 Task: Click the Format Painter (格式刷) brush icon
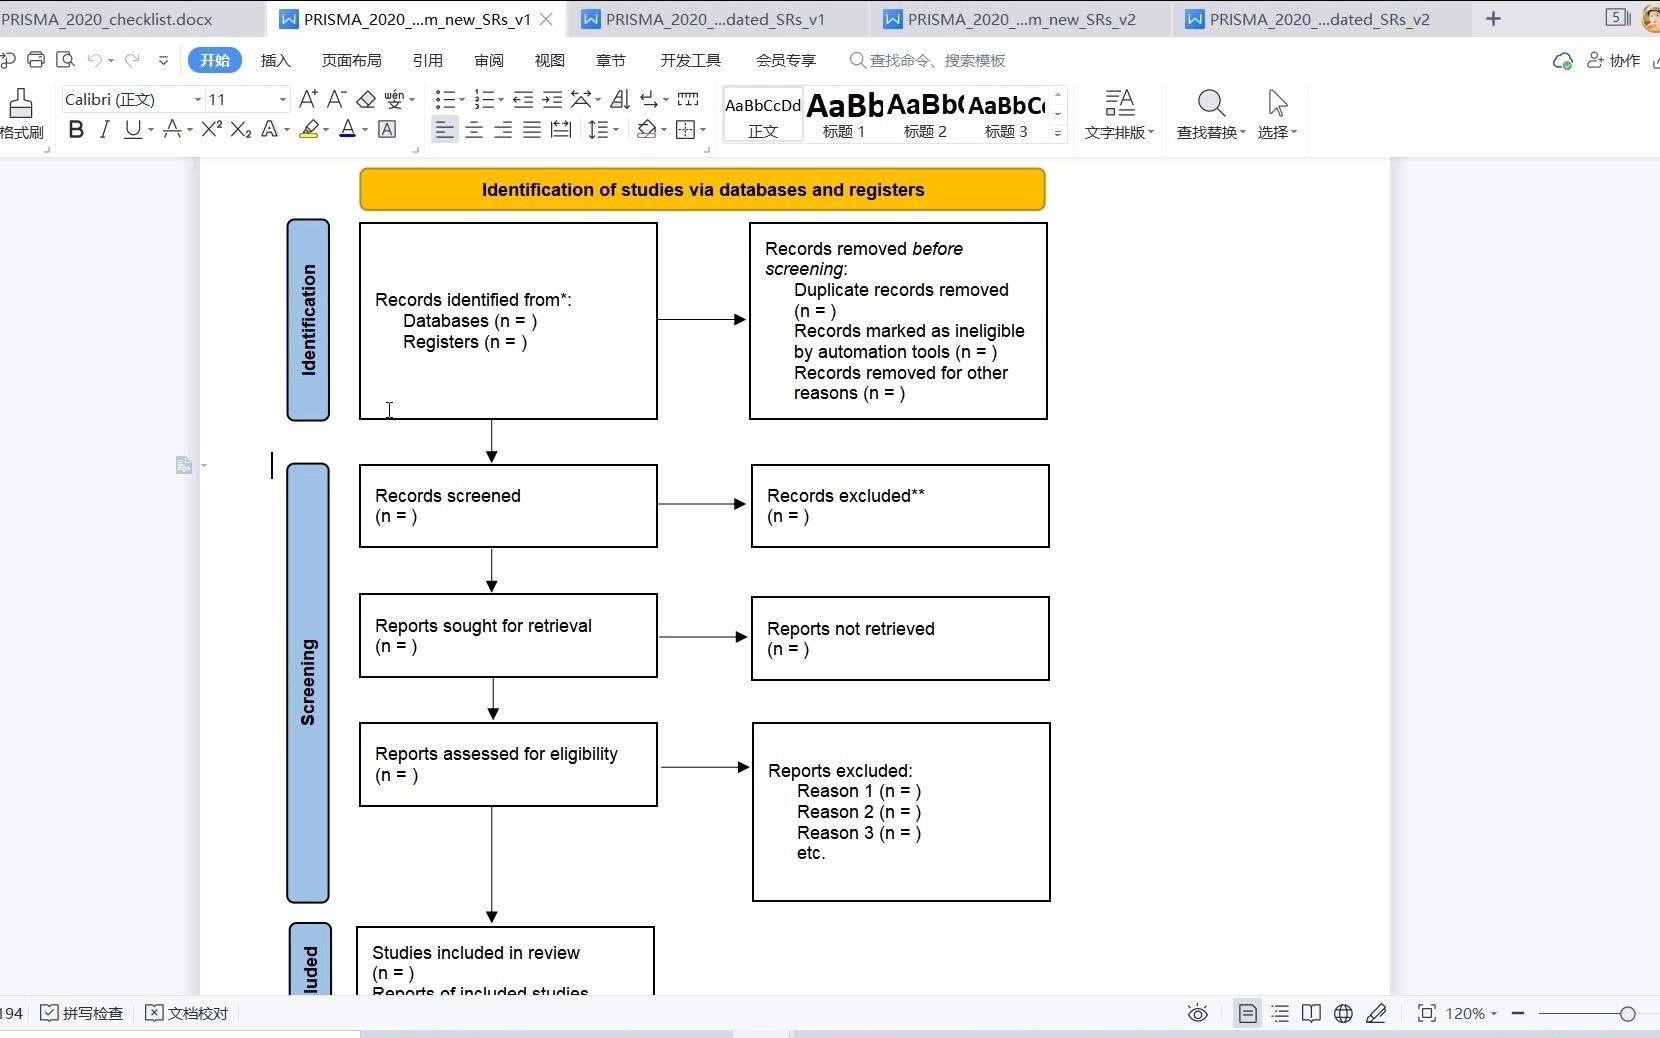click(20, 103)
